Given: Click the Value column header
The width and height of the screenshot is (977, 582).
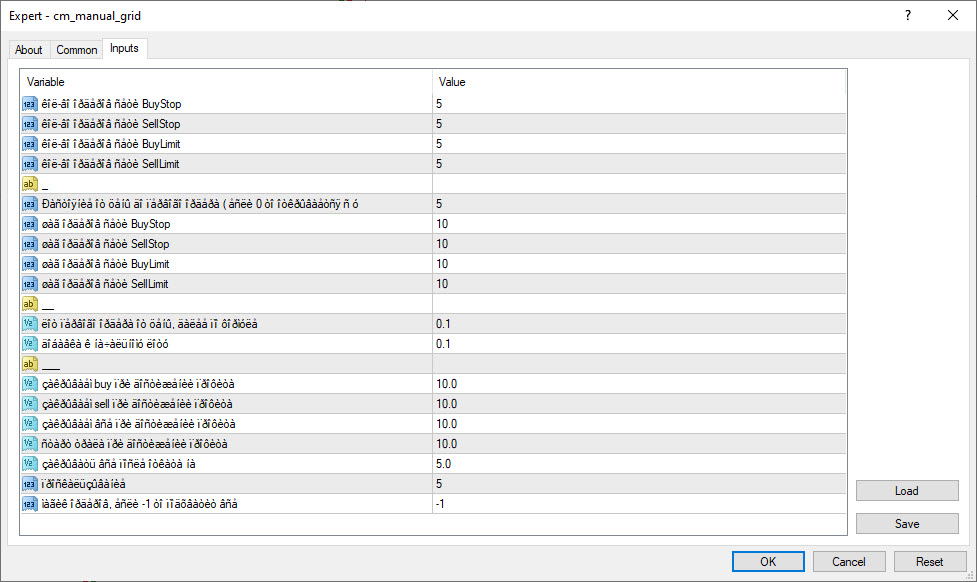Looking at the screenshot, I should [x=640, y=82].
